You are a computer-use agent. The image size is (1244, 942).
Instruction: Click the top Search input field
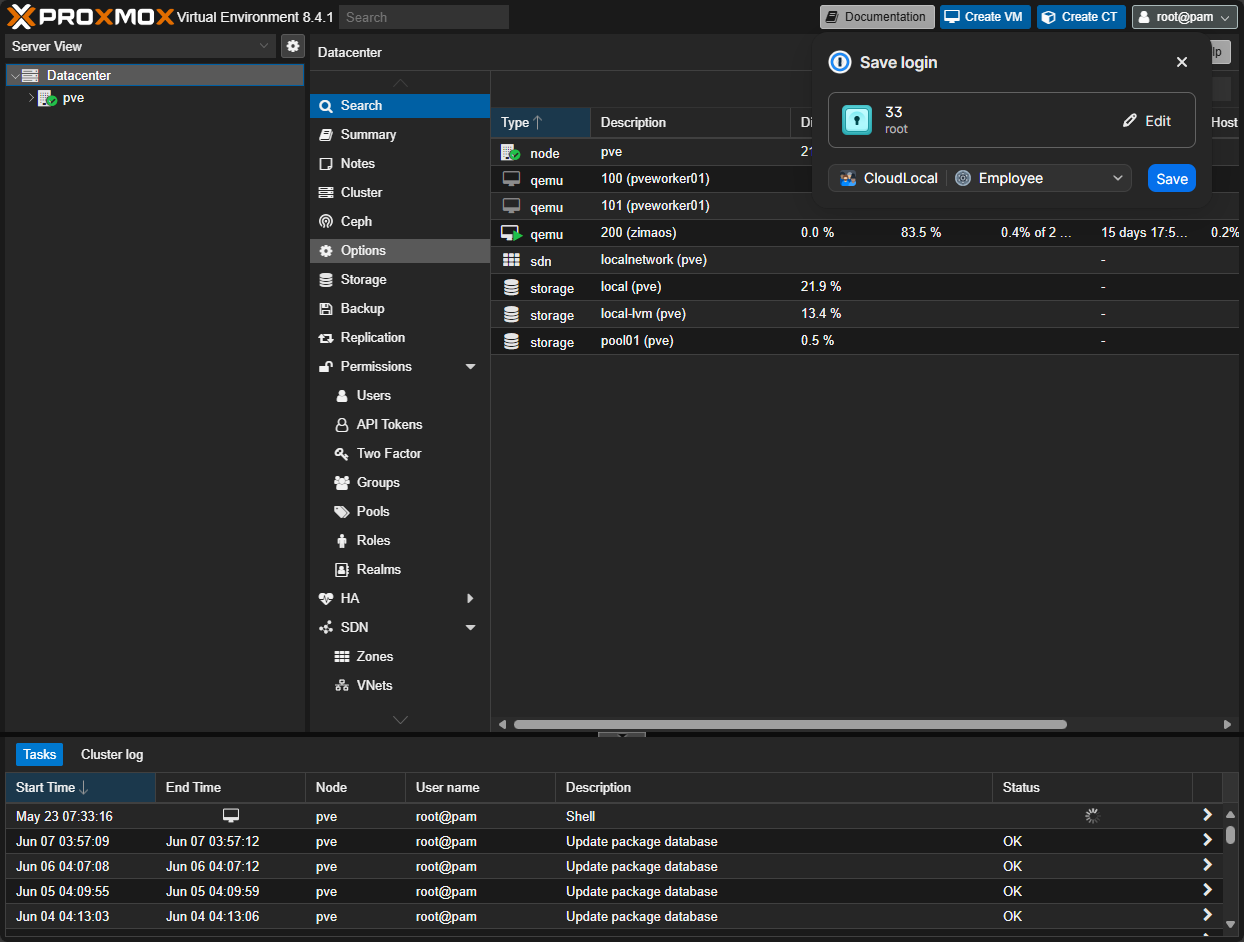click(x=424, y=17)
